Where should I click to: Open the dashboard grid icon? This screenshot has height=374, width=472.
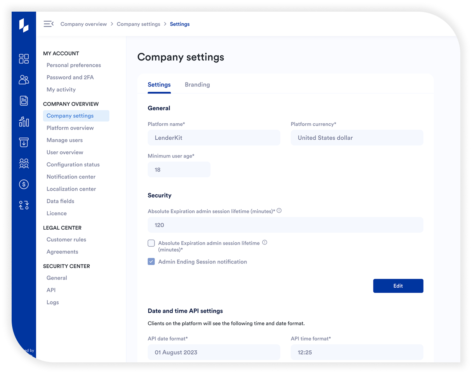click(24, 59)
